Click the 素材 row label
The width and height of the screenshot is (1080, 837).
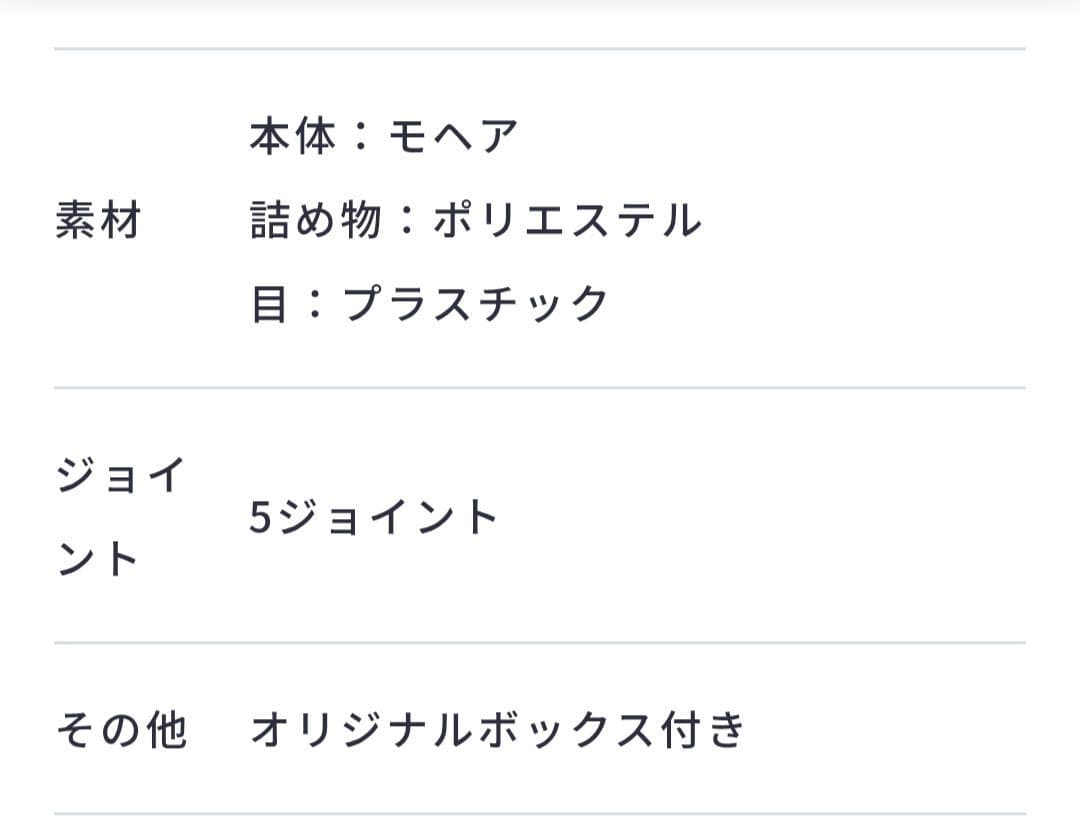coord(98,220)
